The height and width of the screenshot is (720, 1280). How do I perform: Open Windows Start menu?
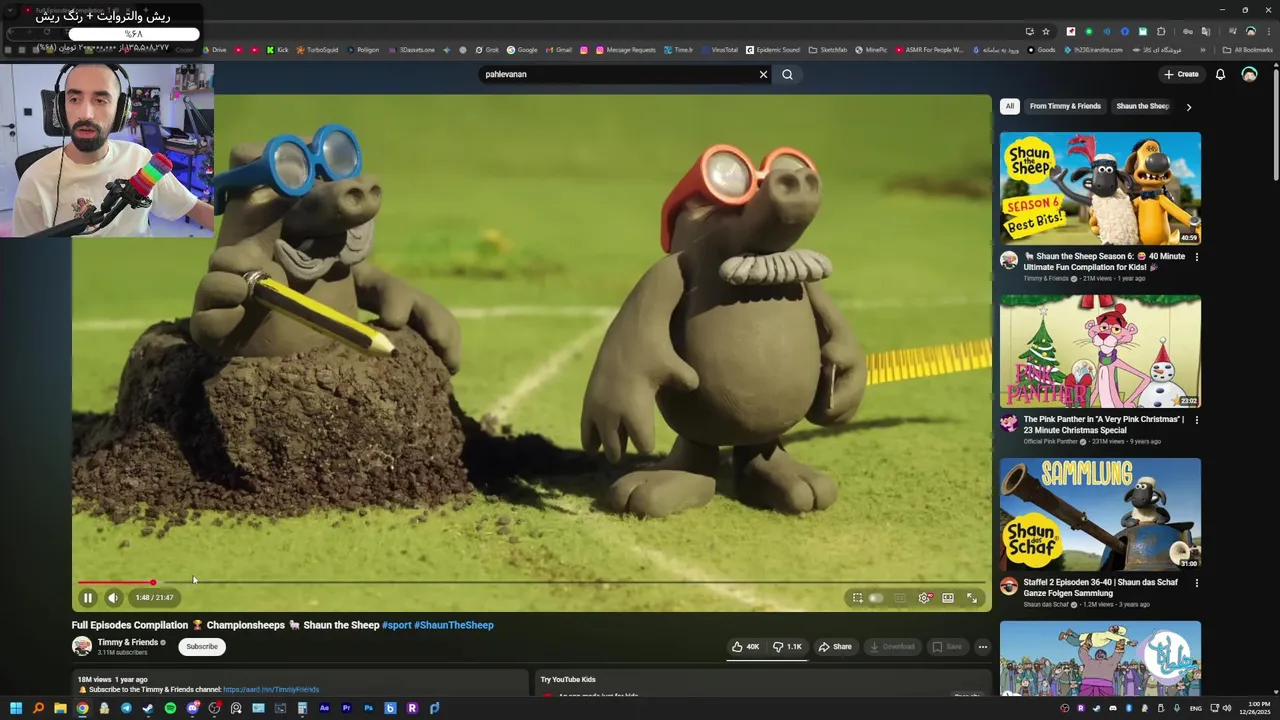coord(16,708)
